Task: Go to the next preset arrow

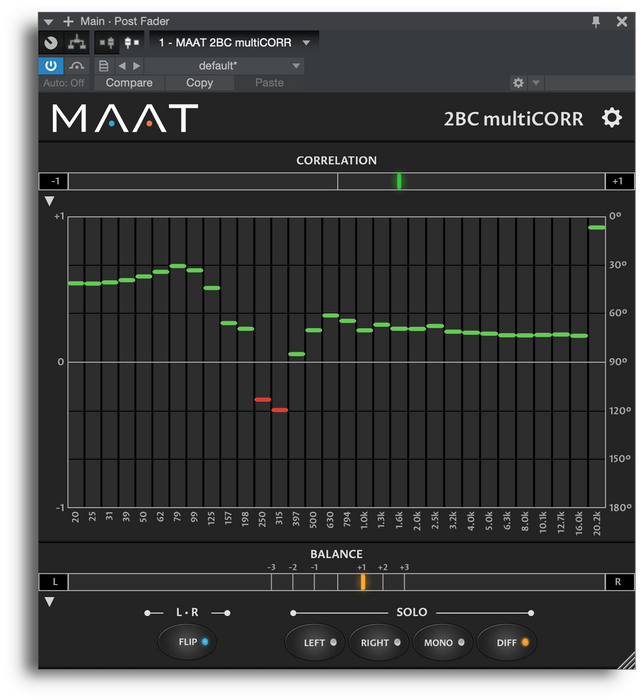Action: [138, 66]
